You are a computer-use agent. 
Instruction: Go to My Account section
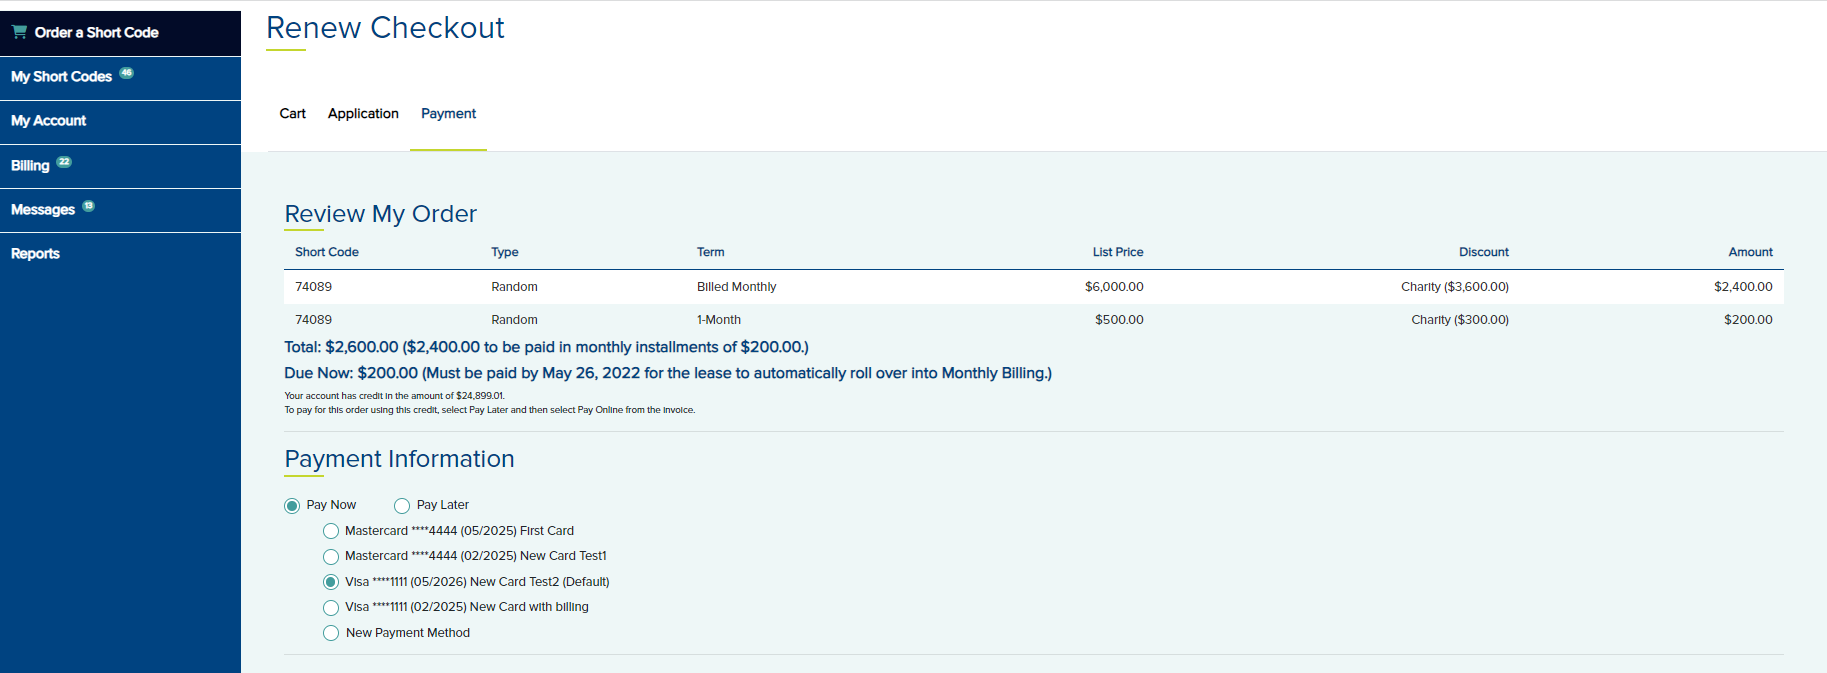pos(49,121)
